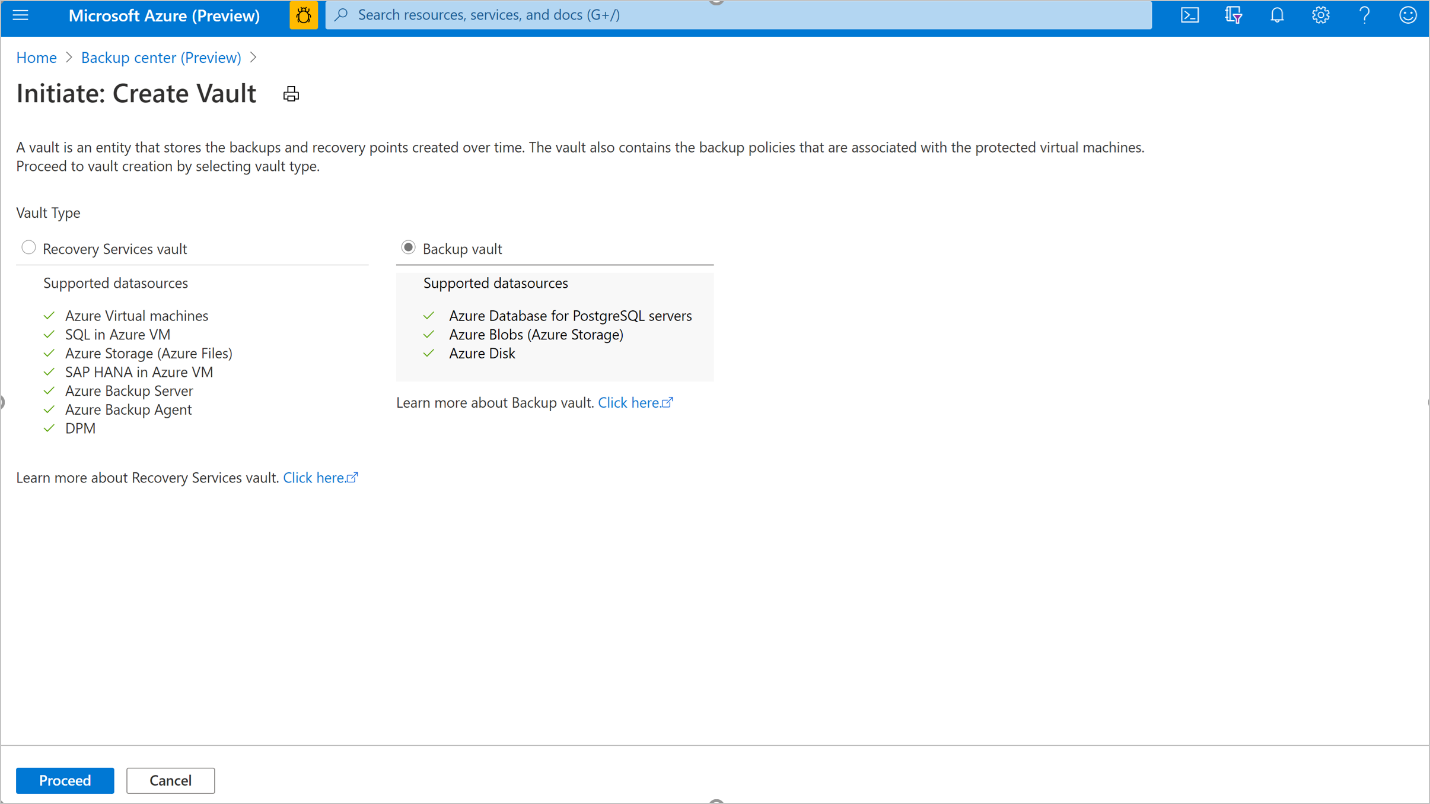Click the Backup vault option label

pos(463,249)
